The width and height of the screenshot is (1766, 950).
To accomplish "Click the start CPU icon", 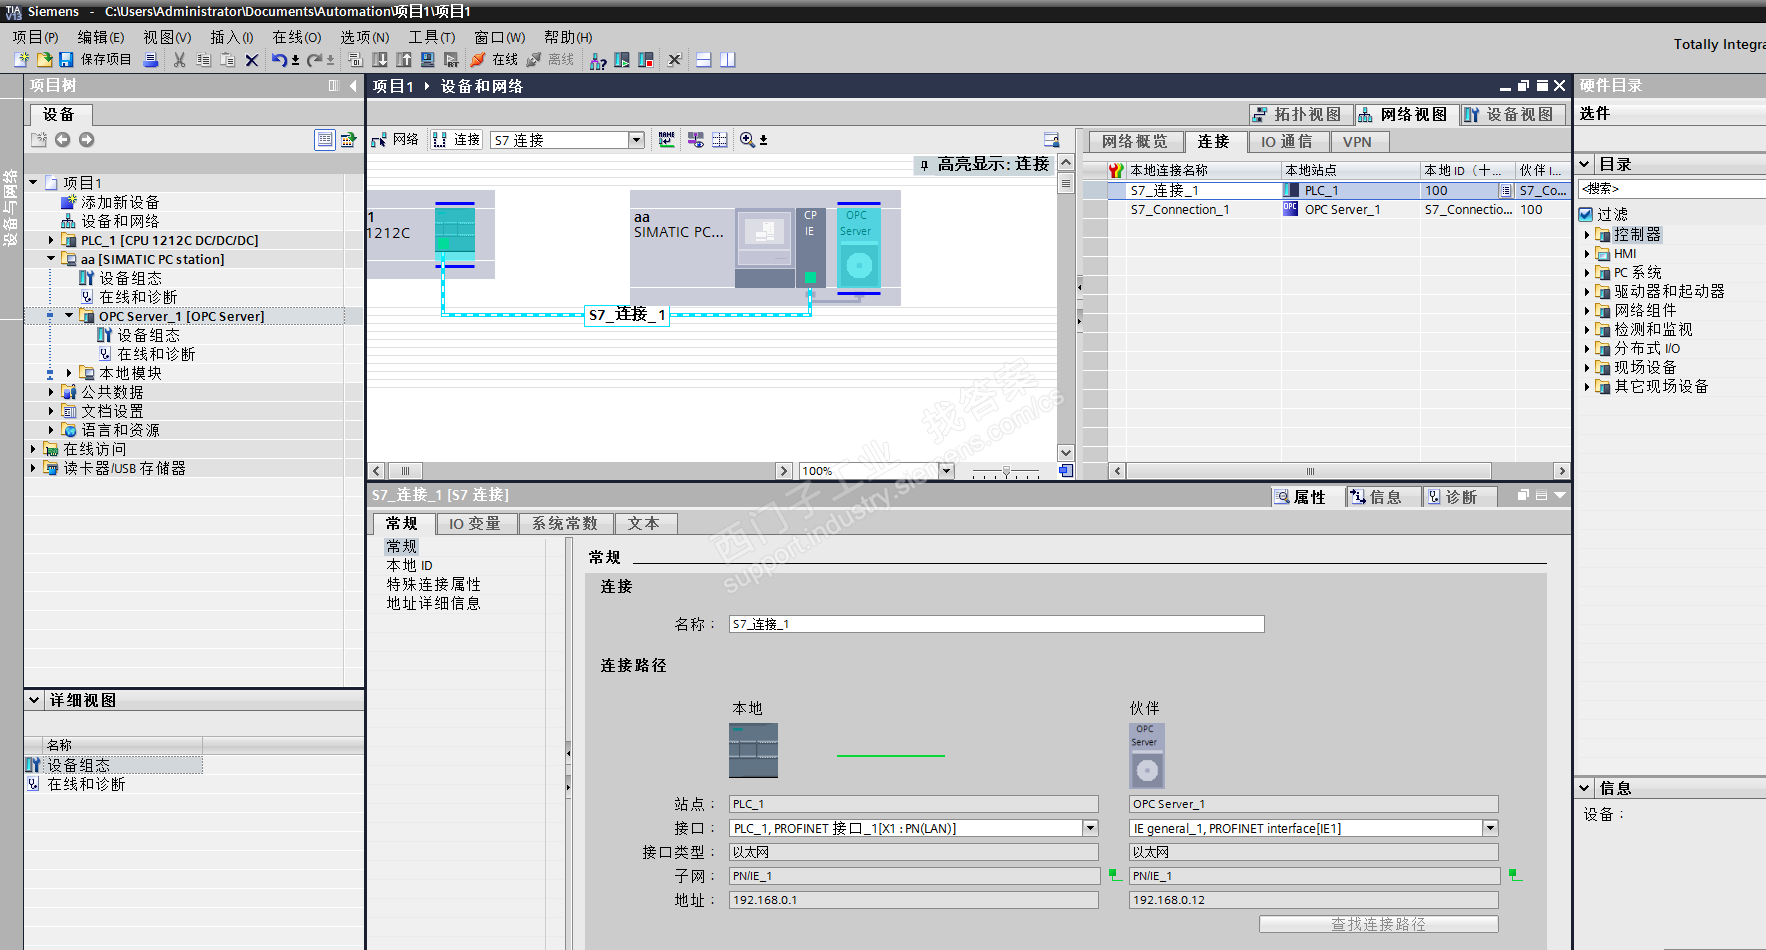I will coord(622,60).
